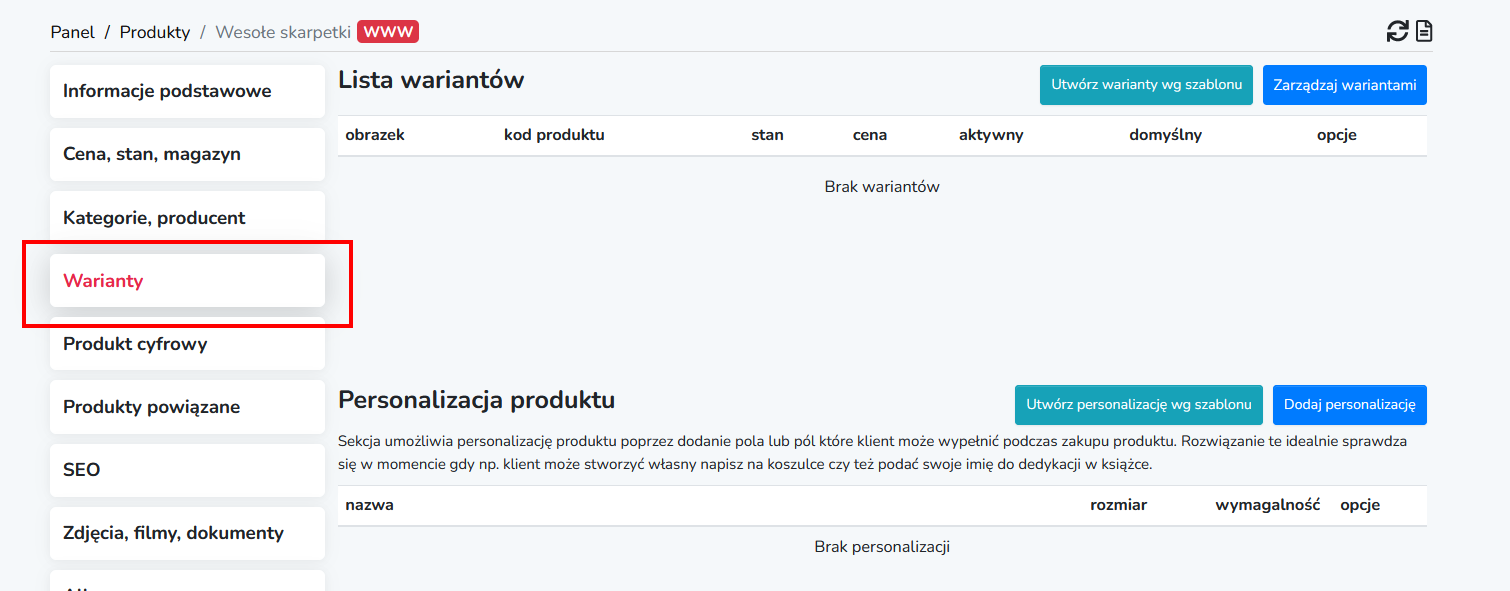Screen dimensions: 1510x591
Task: Click Utwórz personalizację wg szablonu button
Action: pos(1139,405)
